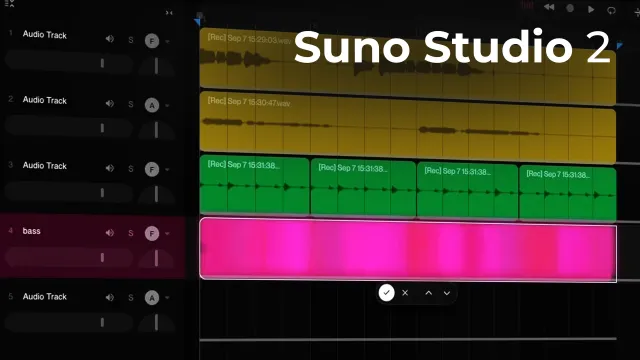
Task: Open the dropdown arrow on Audio Track 2
Action: coord(167,106)
